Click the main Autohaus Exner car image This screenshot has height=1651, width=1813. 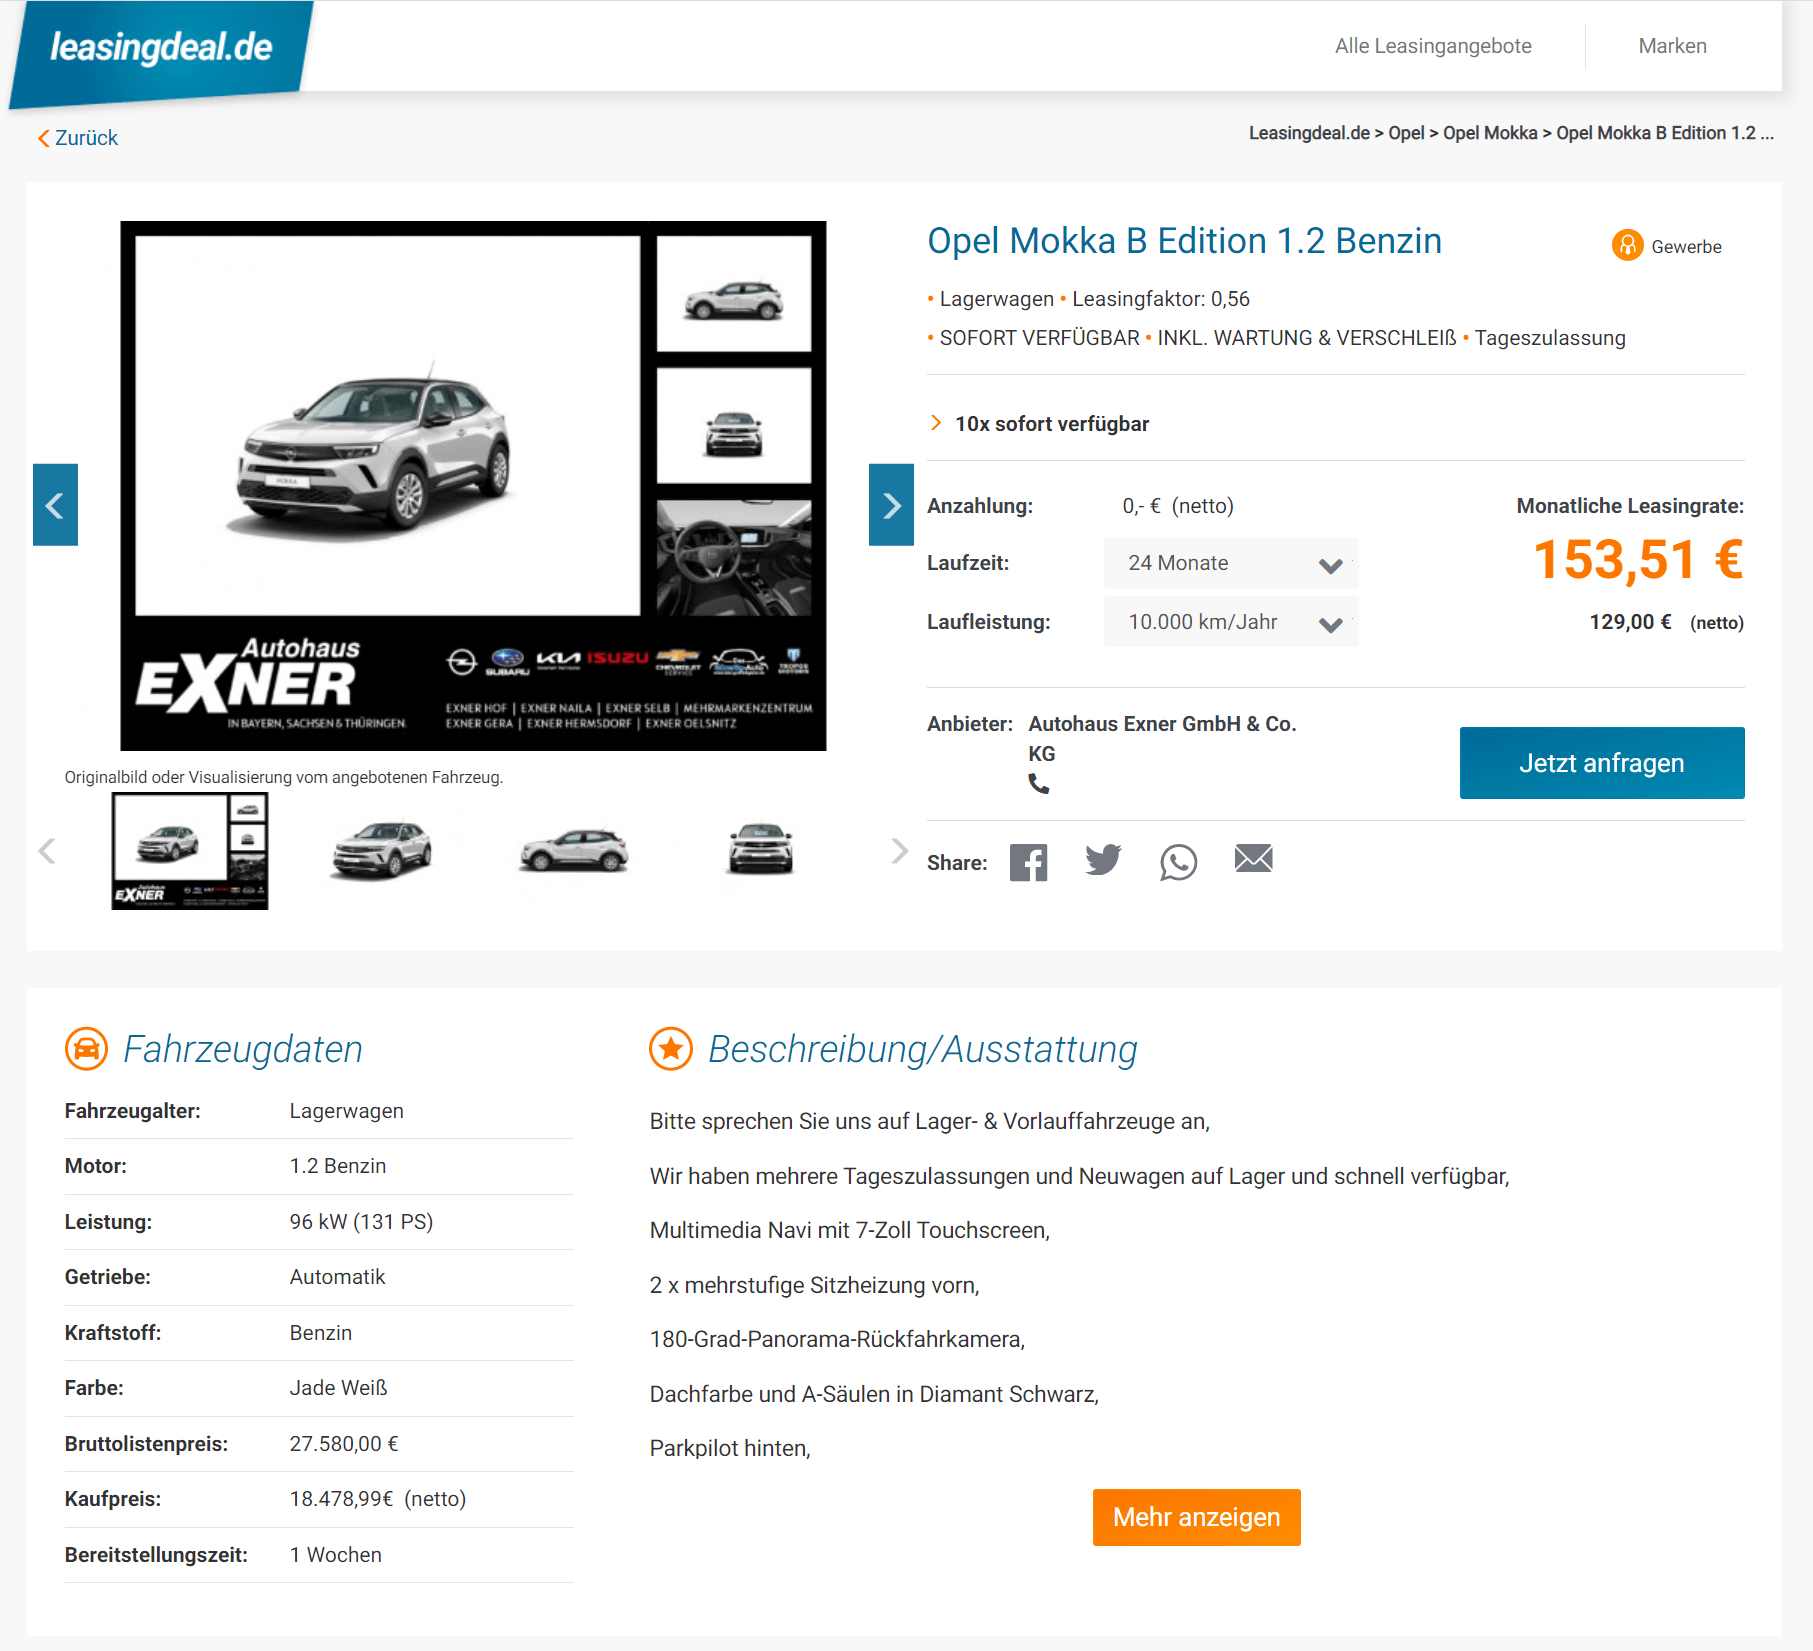(473, 486)
